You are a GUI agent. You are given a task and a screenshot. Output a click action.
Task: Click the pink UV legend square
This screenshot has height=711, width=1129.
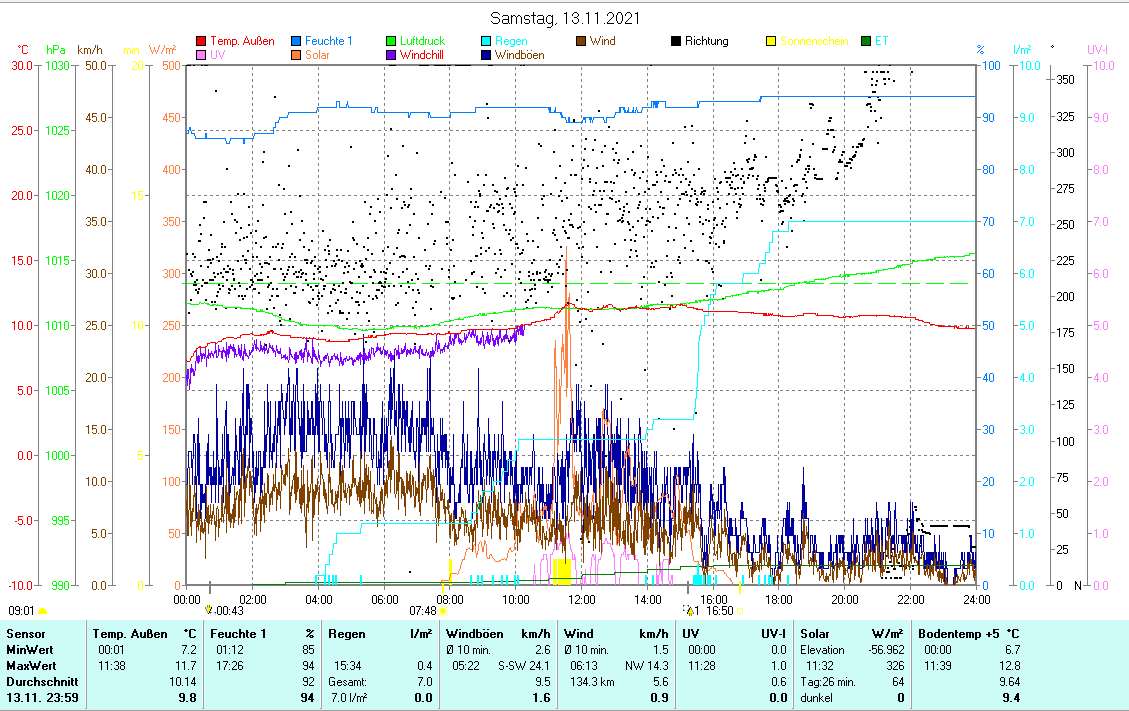[202, 56]
